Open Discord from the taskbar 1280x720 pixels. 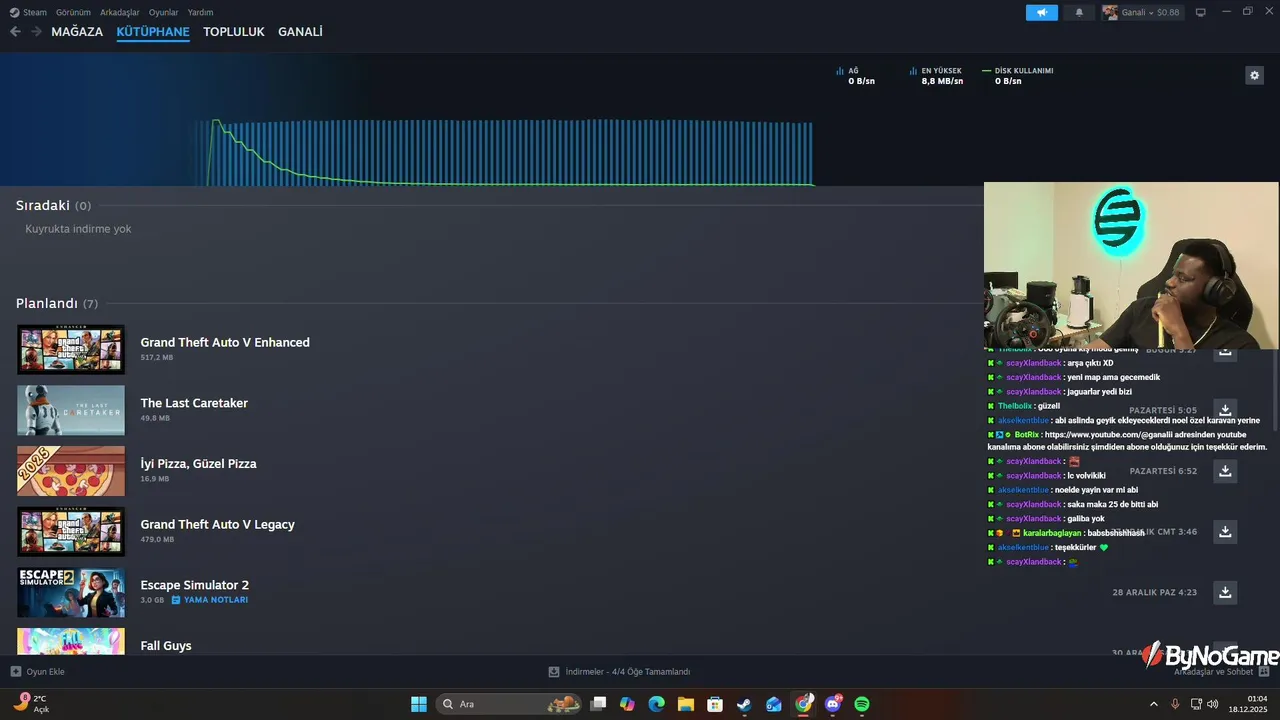click(x=833, y=704)
